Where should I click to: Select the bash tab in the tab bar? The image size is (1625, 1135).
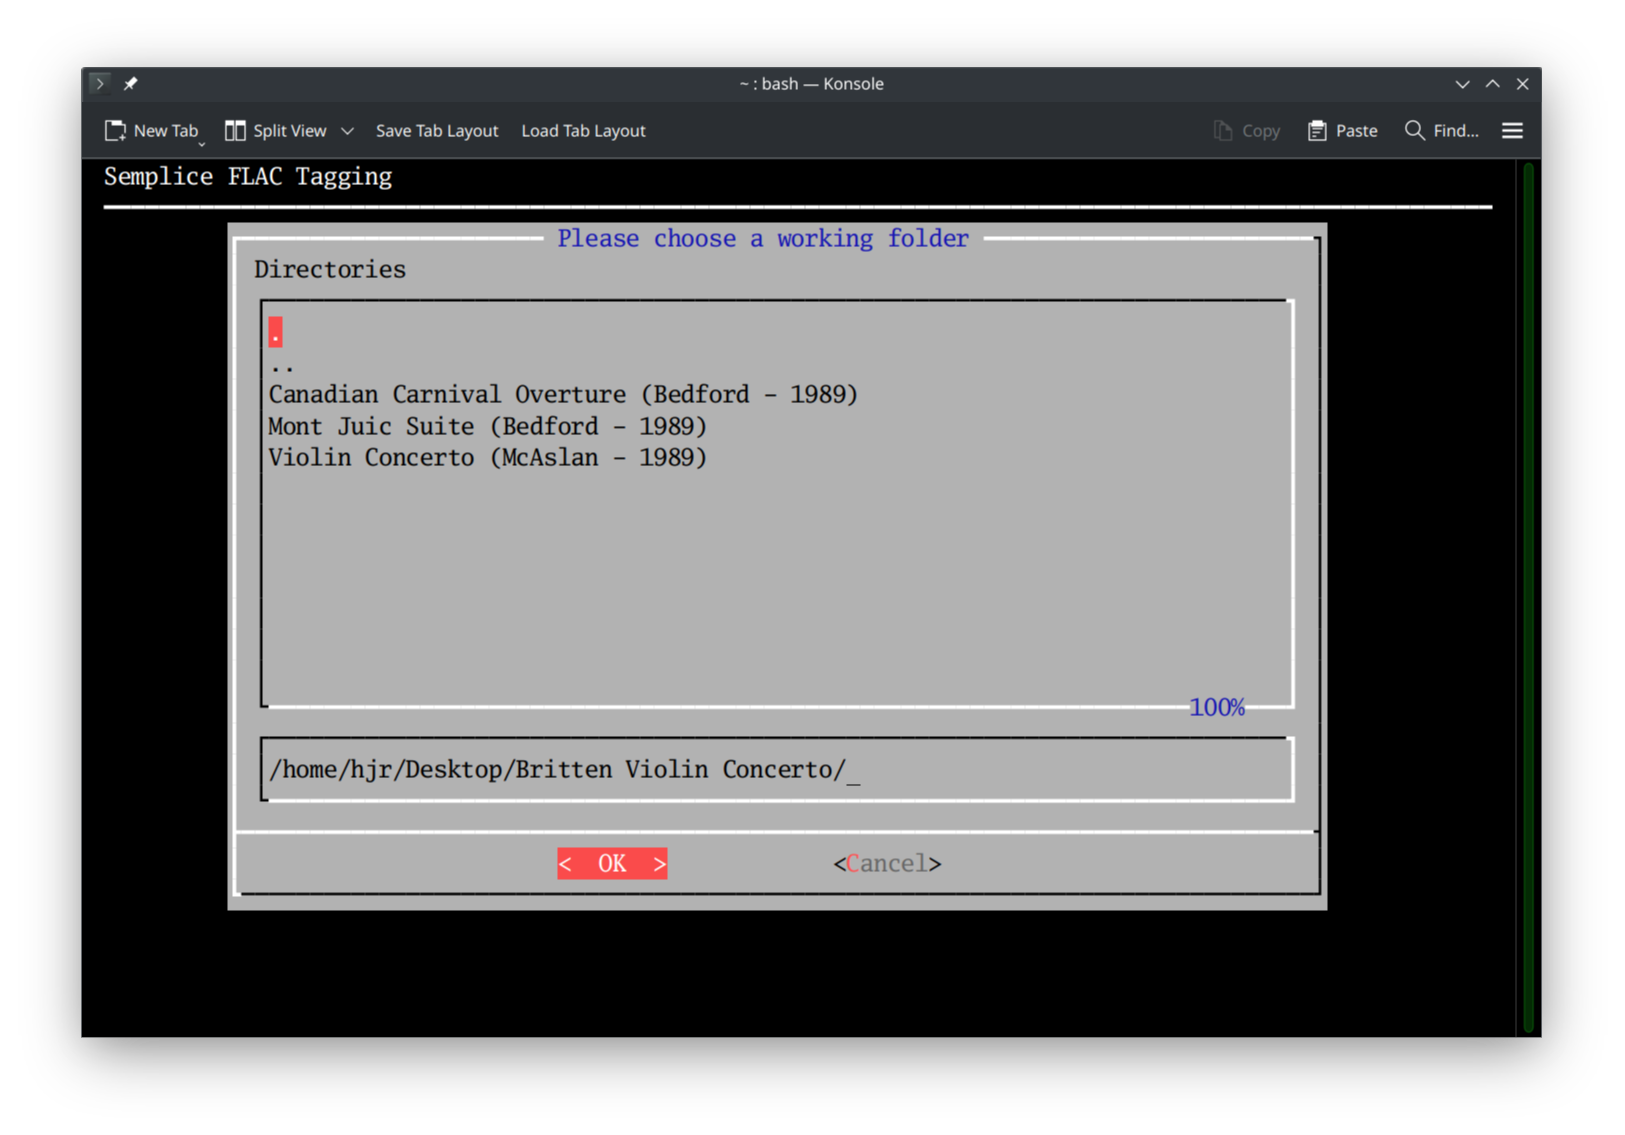click(812, 83)
